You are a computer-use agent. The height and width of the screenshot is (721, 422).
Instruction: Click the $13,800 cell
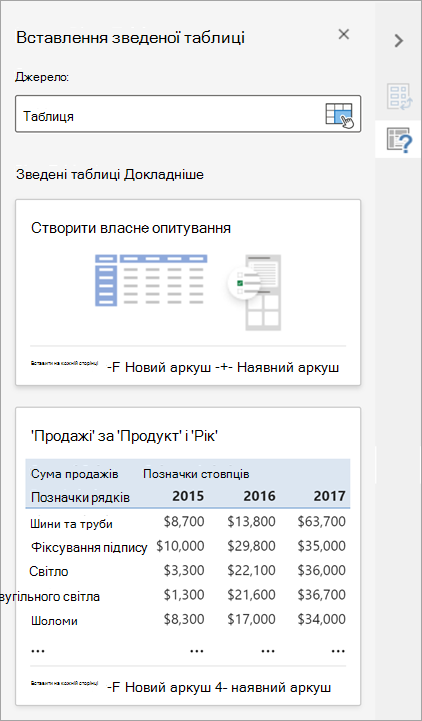pyautogui.click(x=251, y=521)
